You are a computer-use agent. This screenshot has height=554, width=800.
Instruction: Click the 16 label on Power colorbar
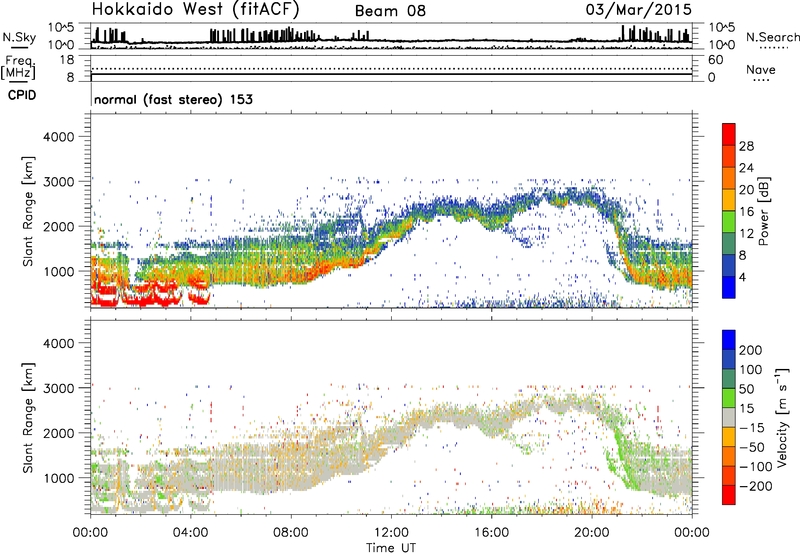[746, 212]
